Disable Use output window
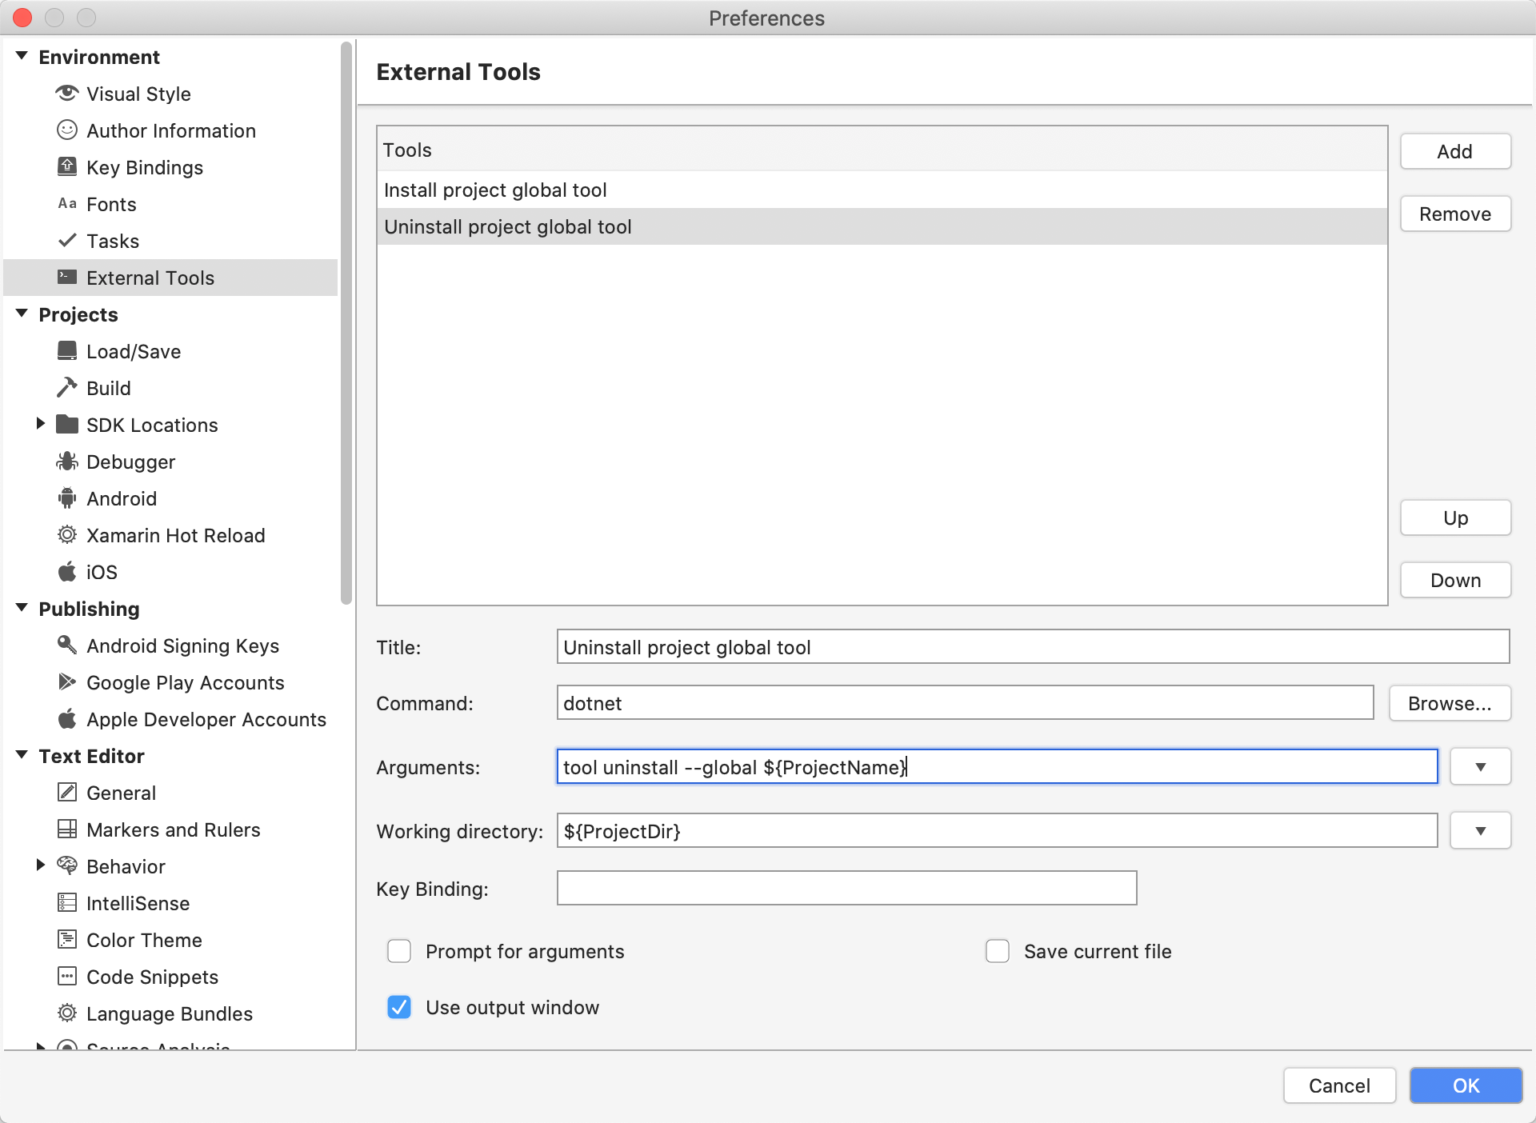Image resolution: width=1536 pixels, height=1123 pixels. (x=399, y=1007)
